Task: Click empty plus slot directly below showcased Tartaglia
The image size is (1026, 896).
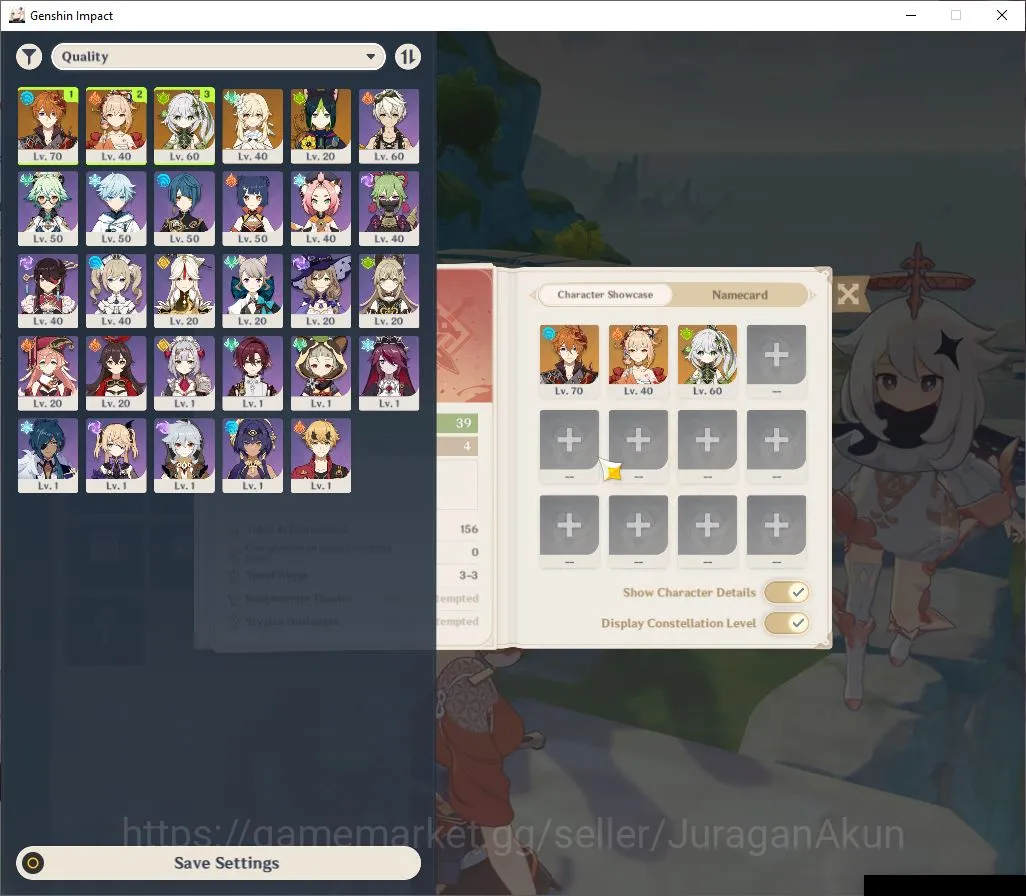Action: (x=569, y=446)
